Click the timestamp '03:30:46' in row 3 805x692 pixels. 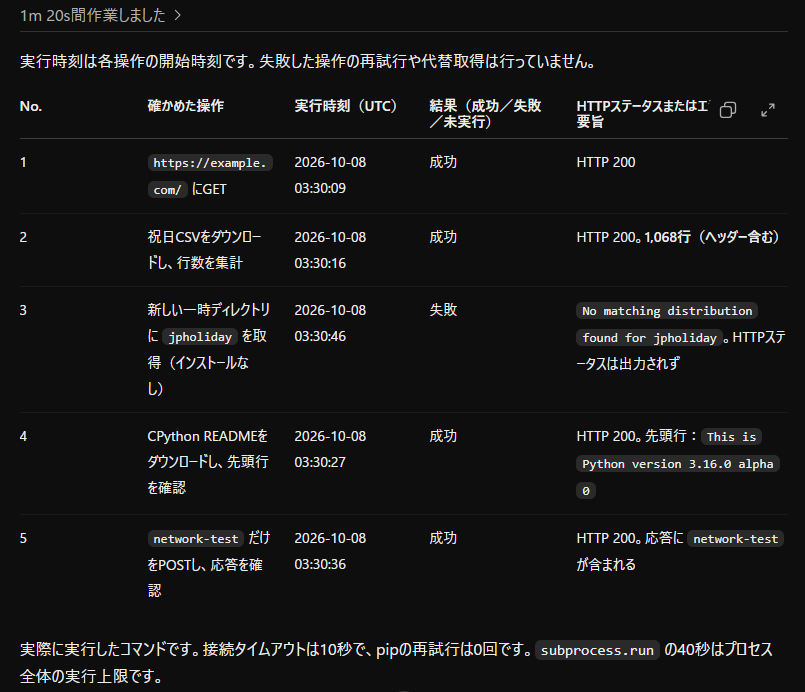[x=320, y=336]
